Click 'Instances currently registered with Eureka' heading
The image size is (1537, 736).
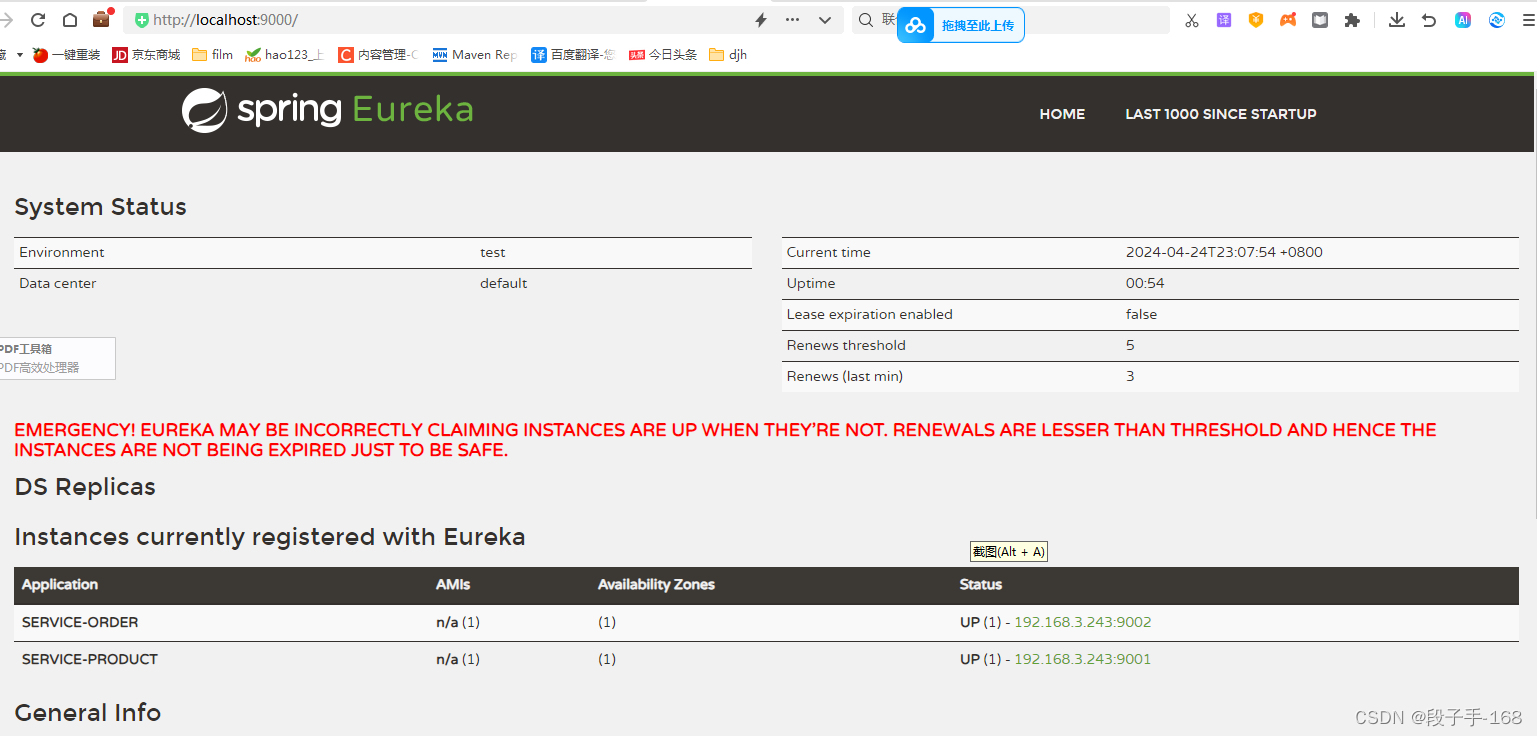(270, 537)
